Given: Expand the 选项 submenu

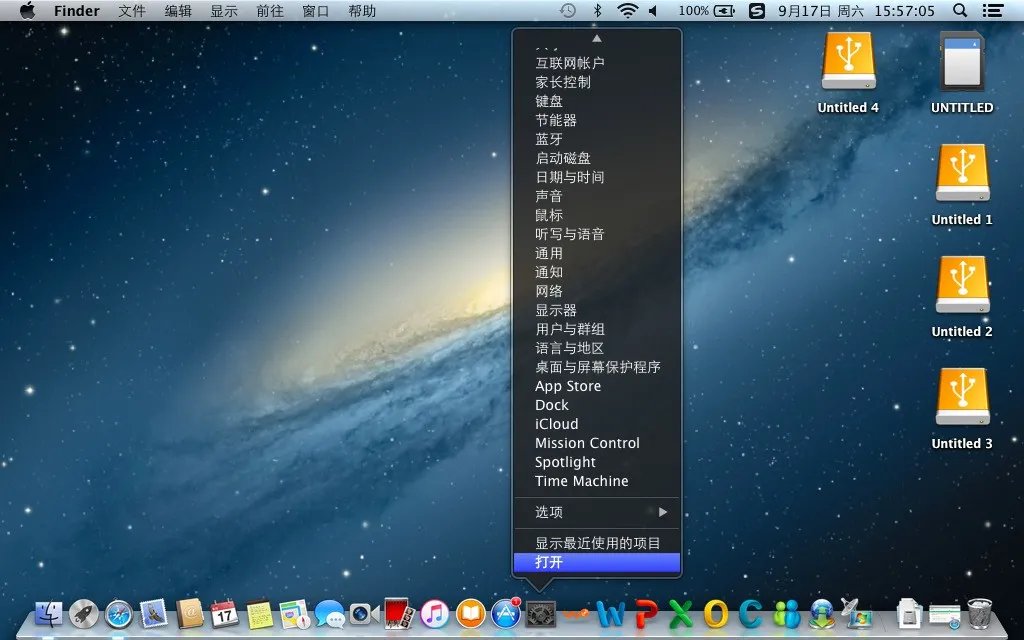Looking at the screenshot, I should (x=597, y=512).
